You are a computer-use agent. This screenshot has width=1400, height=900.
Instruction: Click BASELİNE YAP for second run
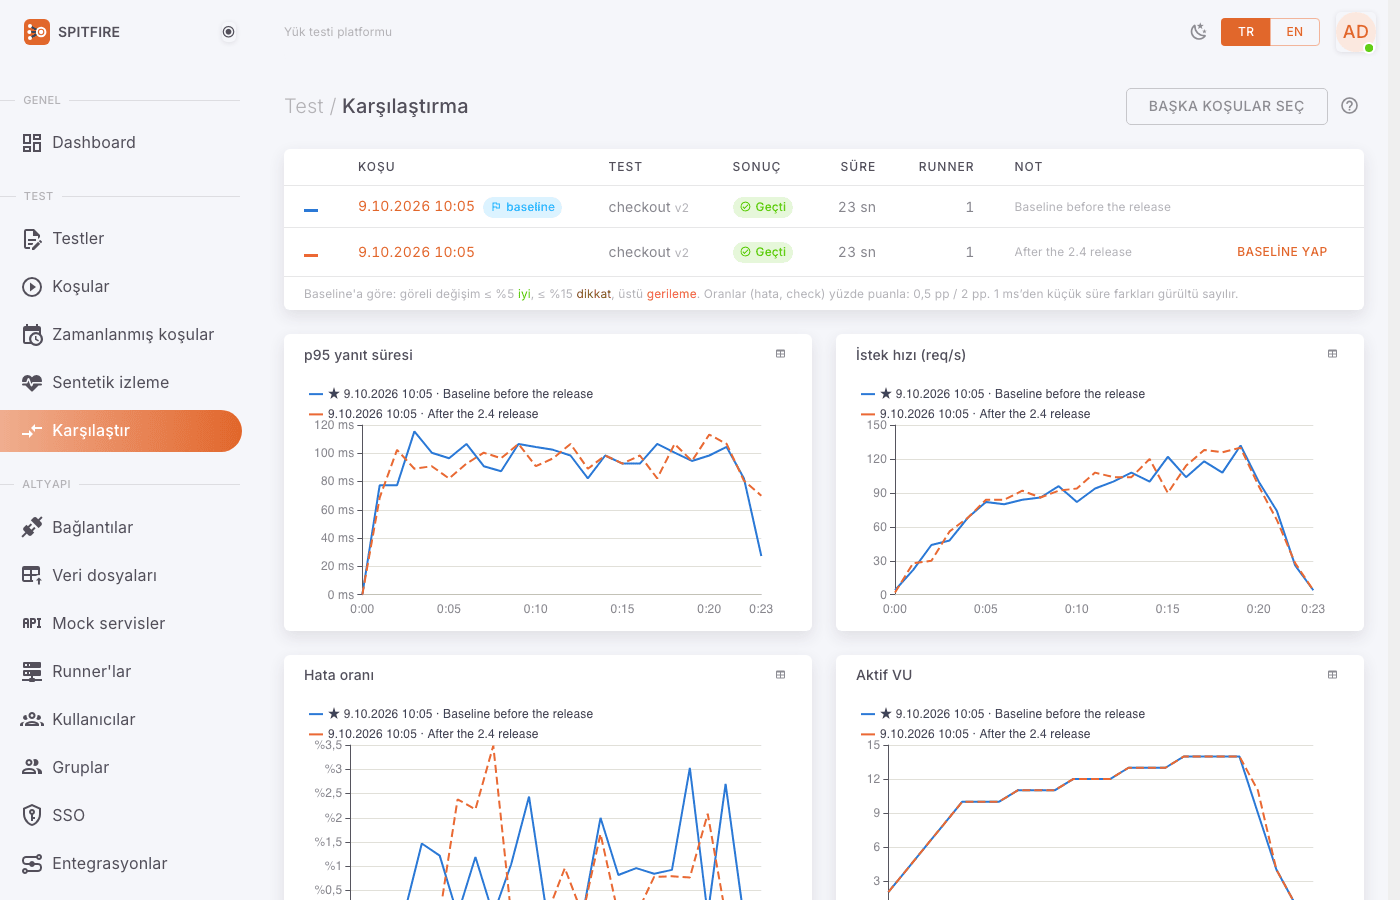point(1282,252)
